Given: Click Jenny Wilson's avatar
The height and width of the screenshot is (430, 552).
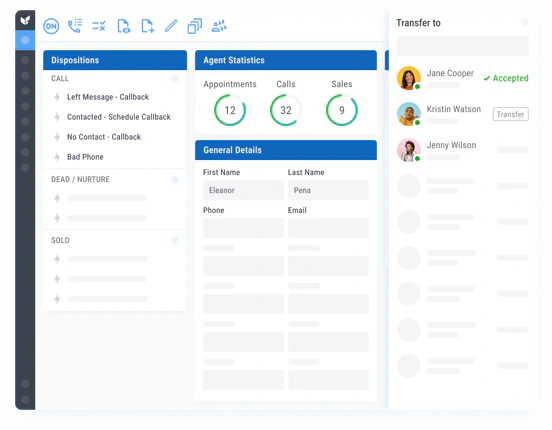Looking at the screenshot, I should [409, 150].
